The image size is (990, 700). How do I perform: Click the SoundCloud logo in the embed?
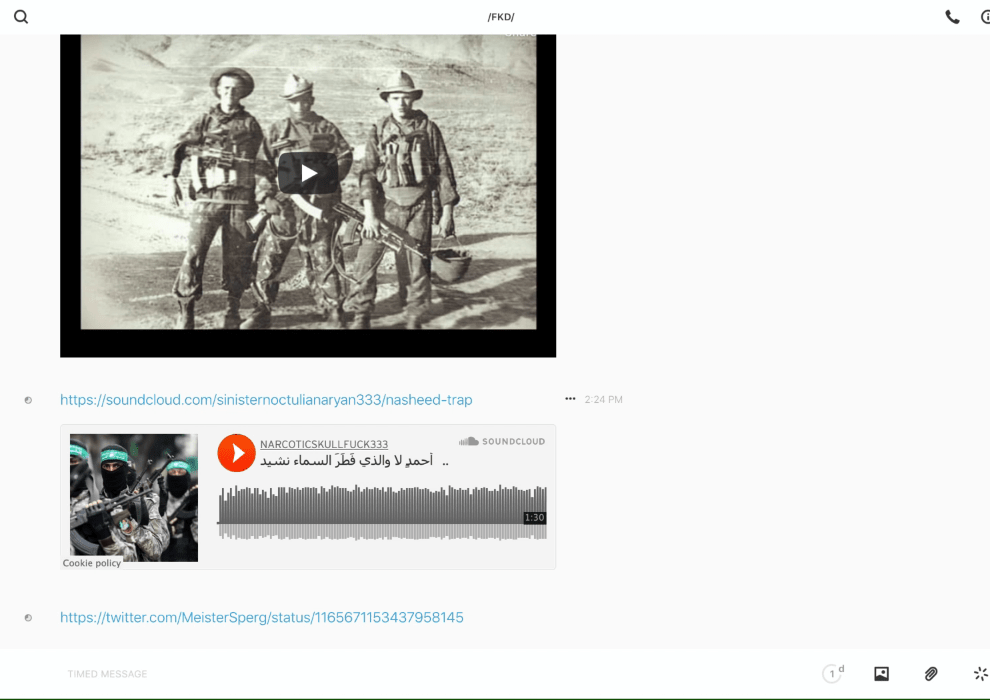502,441
